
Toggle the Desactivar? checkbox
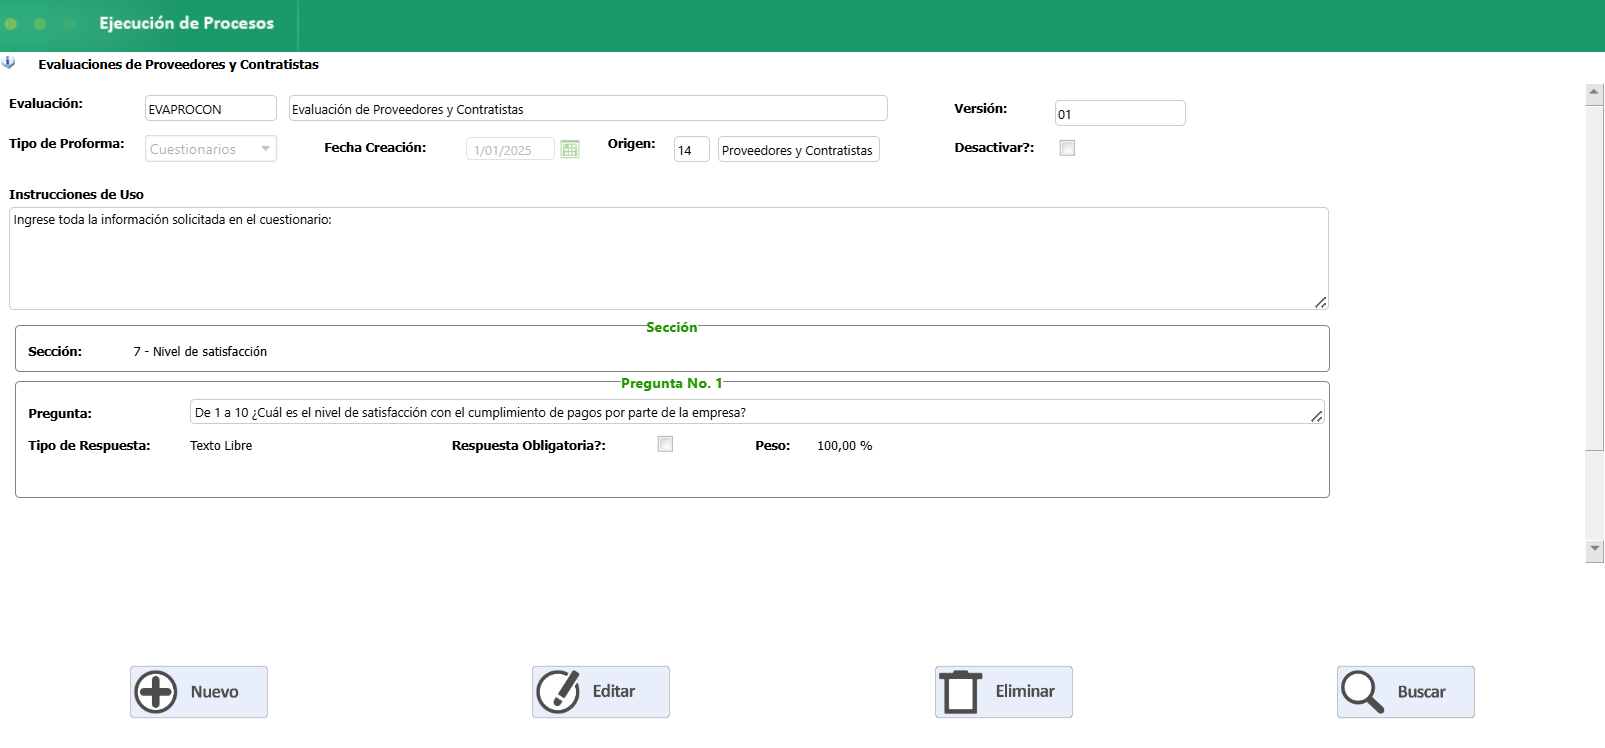(x=1067, y=148)
